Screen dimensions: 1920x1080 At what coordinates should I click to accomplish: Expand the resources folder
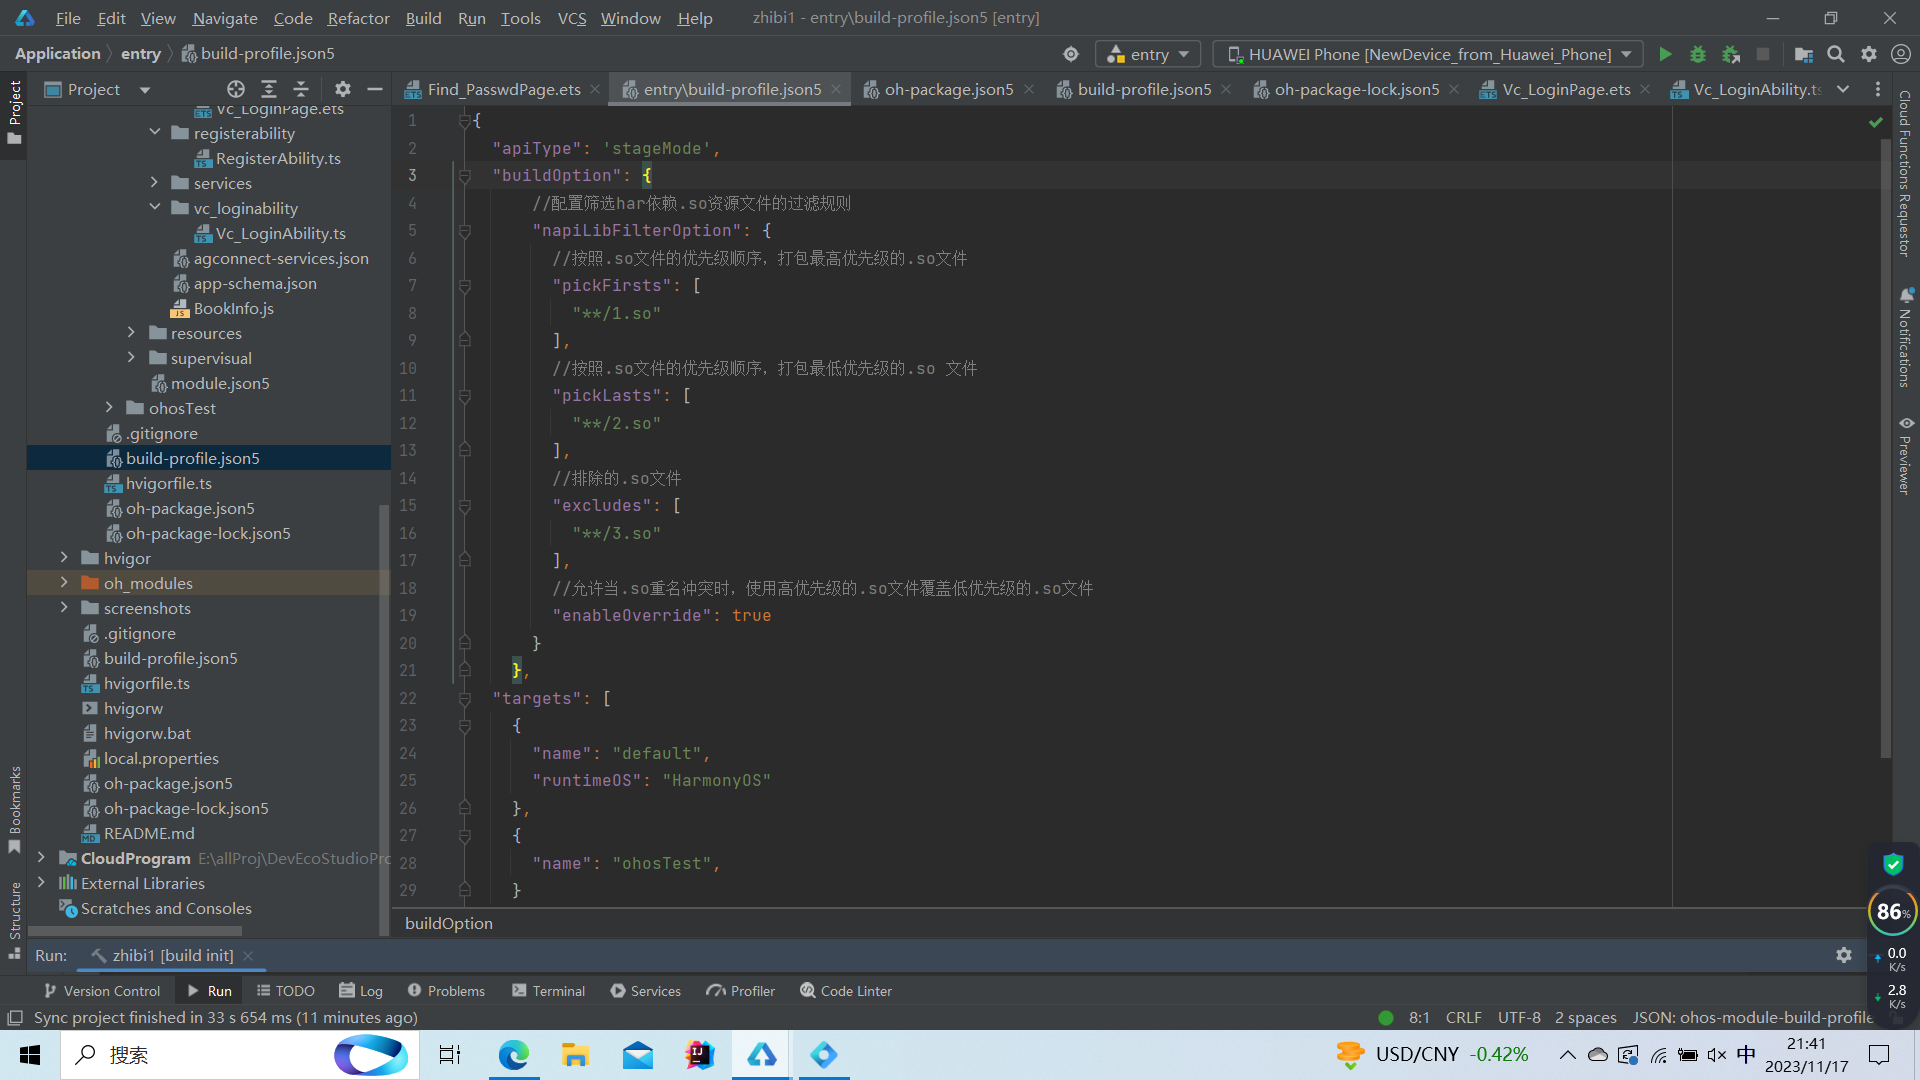click(132, 333)
